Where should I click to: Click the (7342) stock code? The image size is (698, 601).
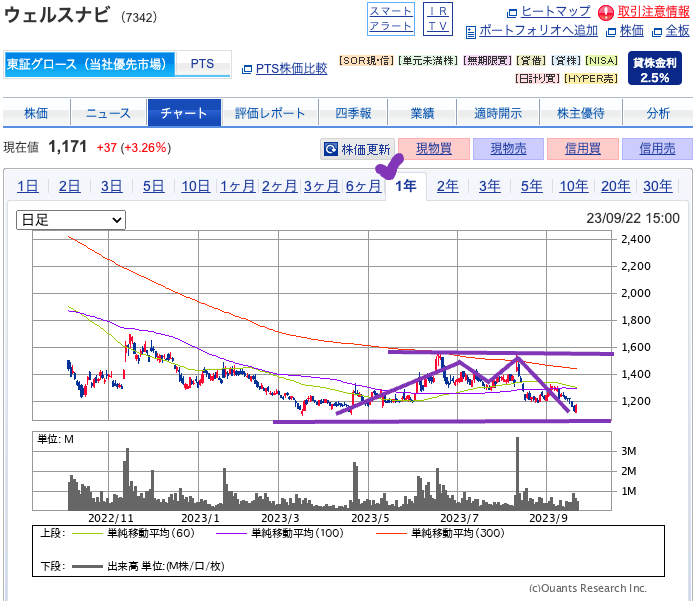tap(139, 17)
